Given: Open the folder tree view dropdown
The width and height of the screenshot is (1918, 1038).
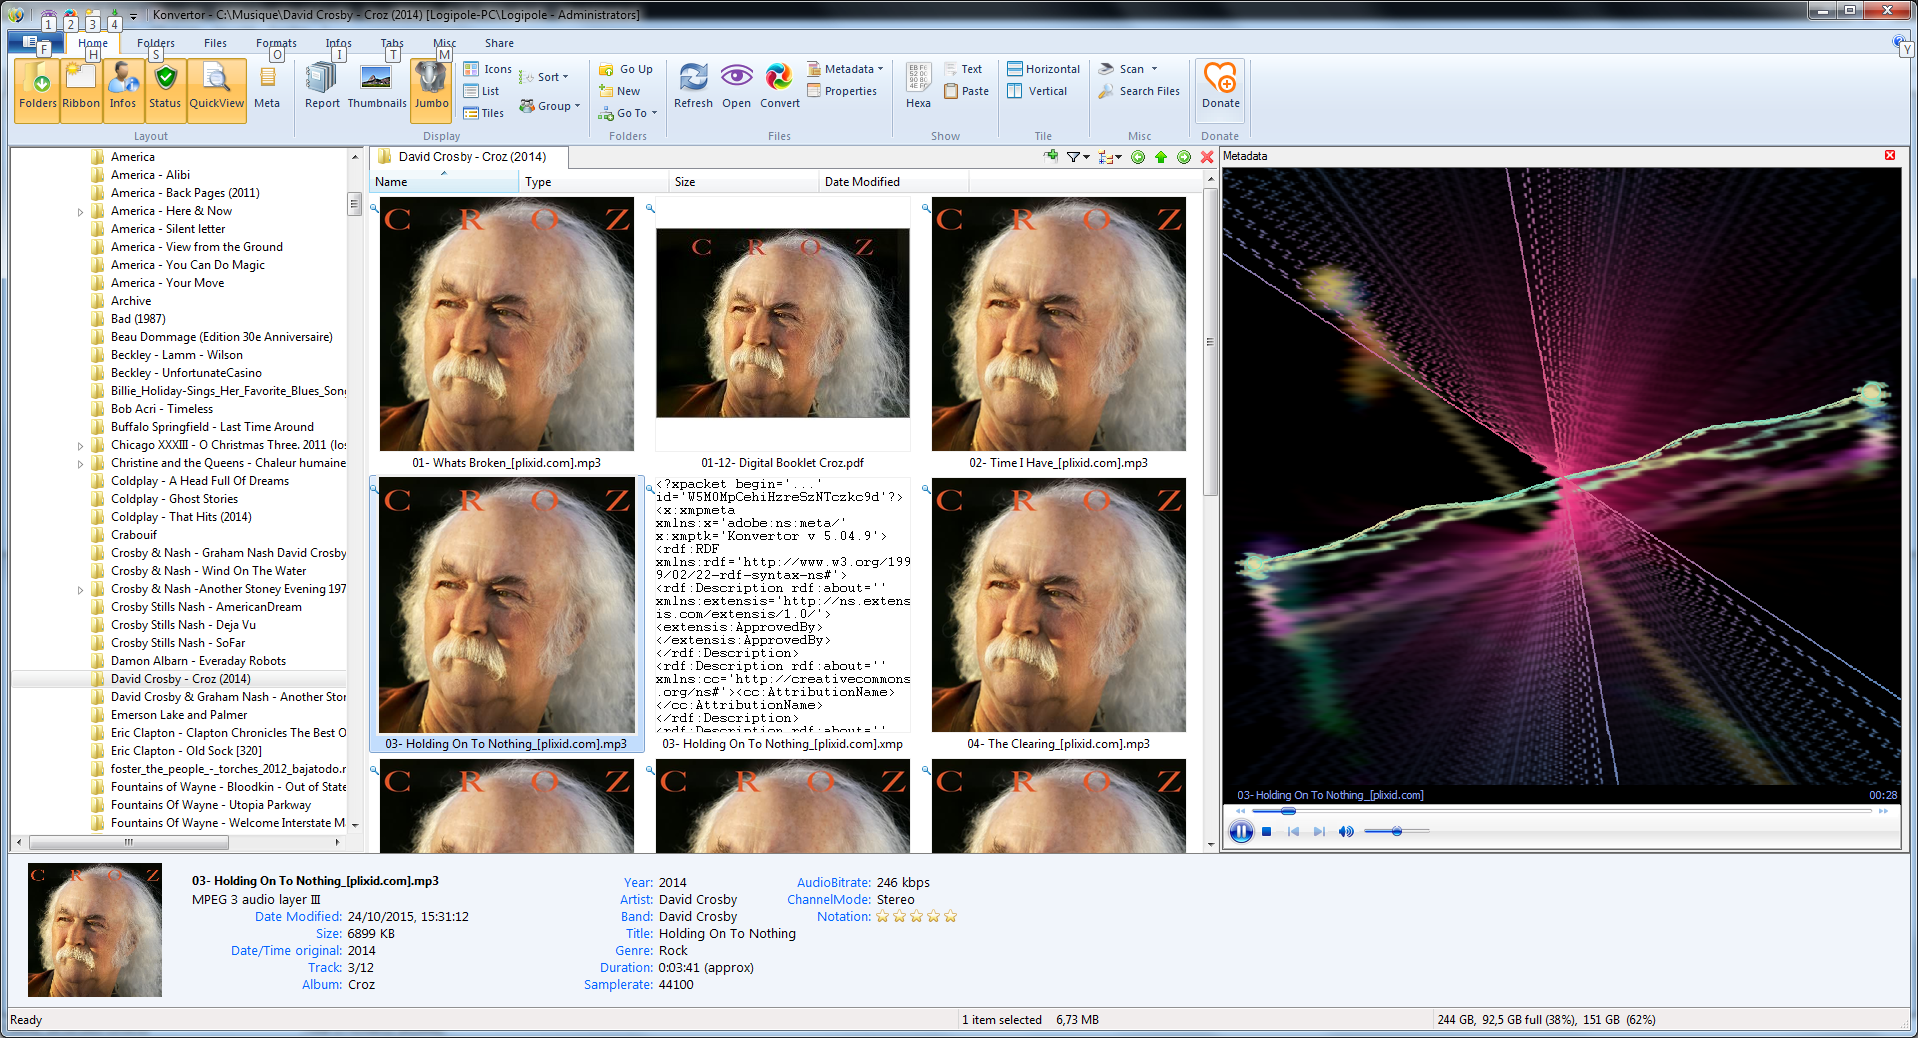Looking at the screenshot, I should [x=1110, y=157].
